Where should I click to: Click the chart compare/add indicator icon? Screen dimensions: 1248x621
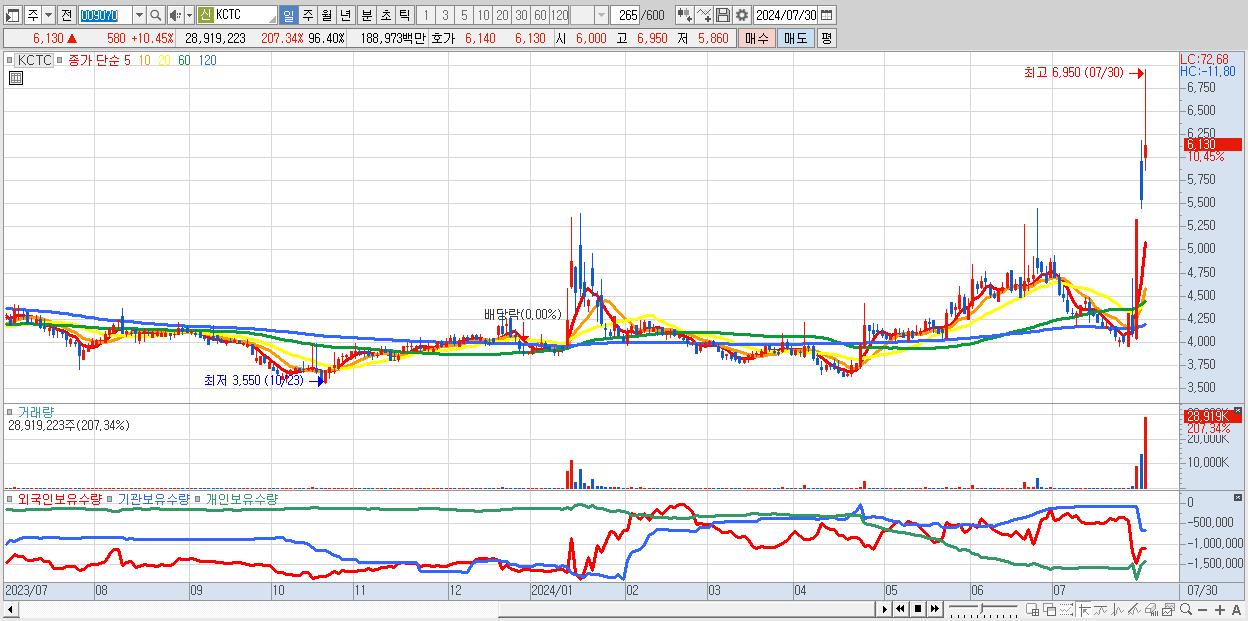point(684,15)
